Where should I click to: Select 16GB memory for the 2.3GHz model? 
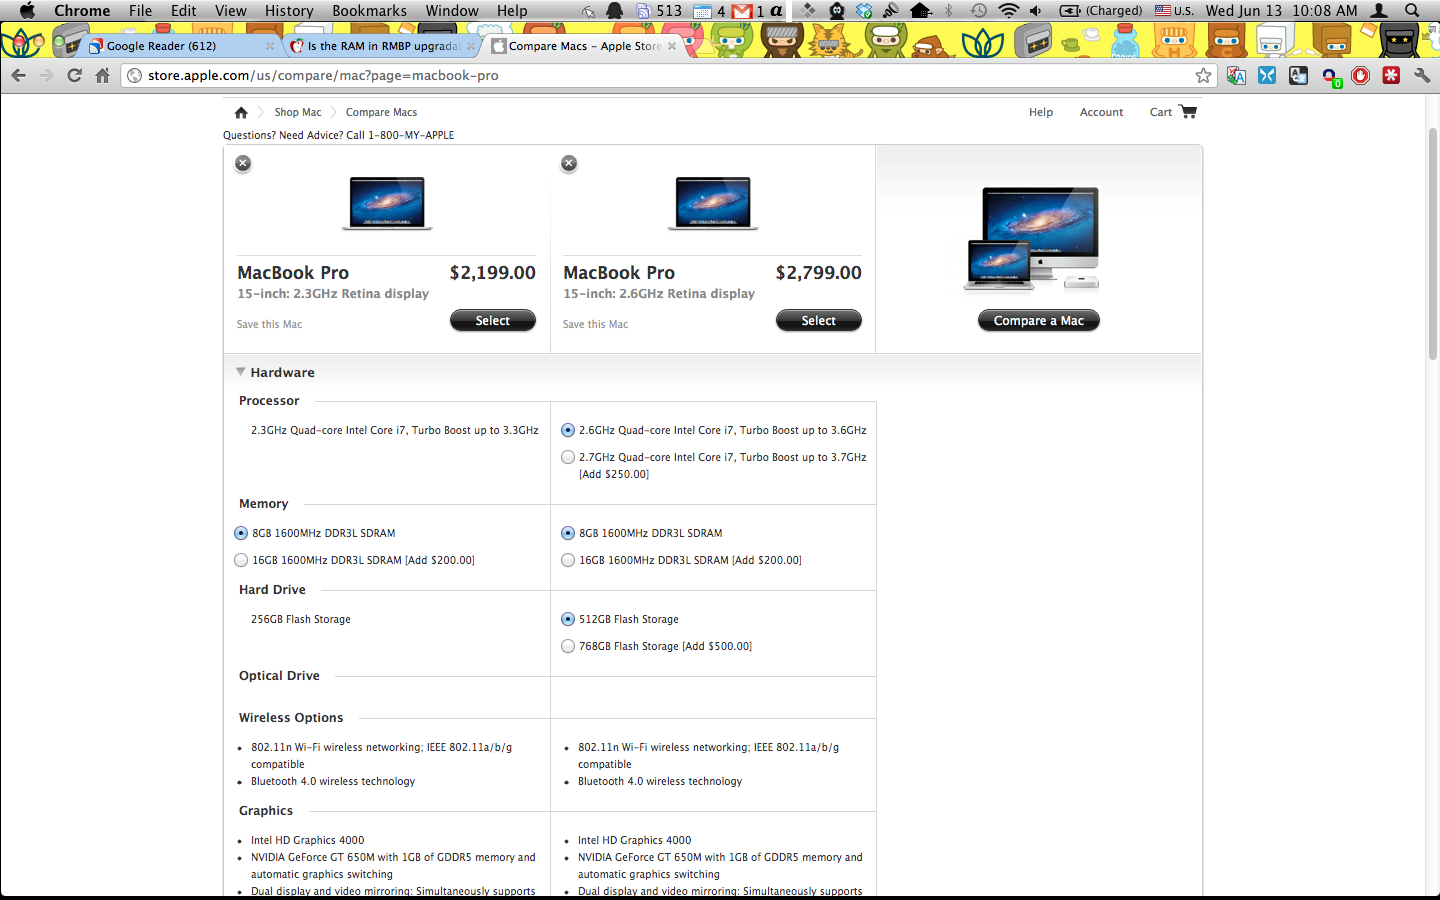point(241,560)
